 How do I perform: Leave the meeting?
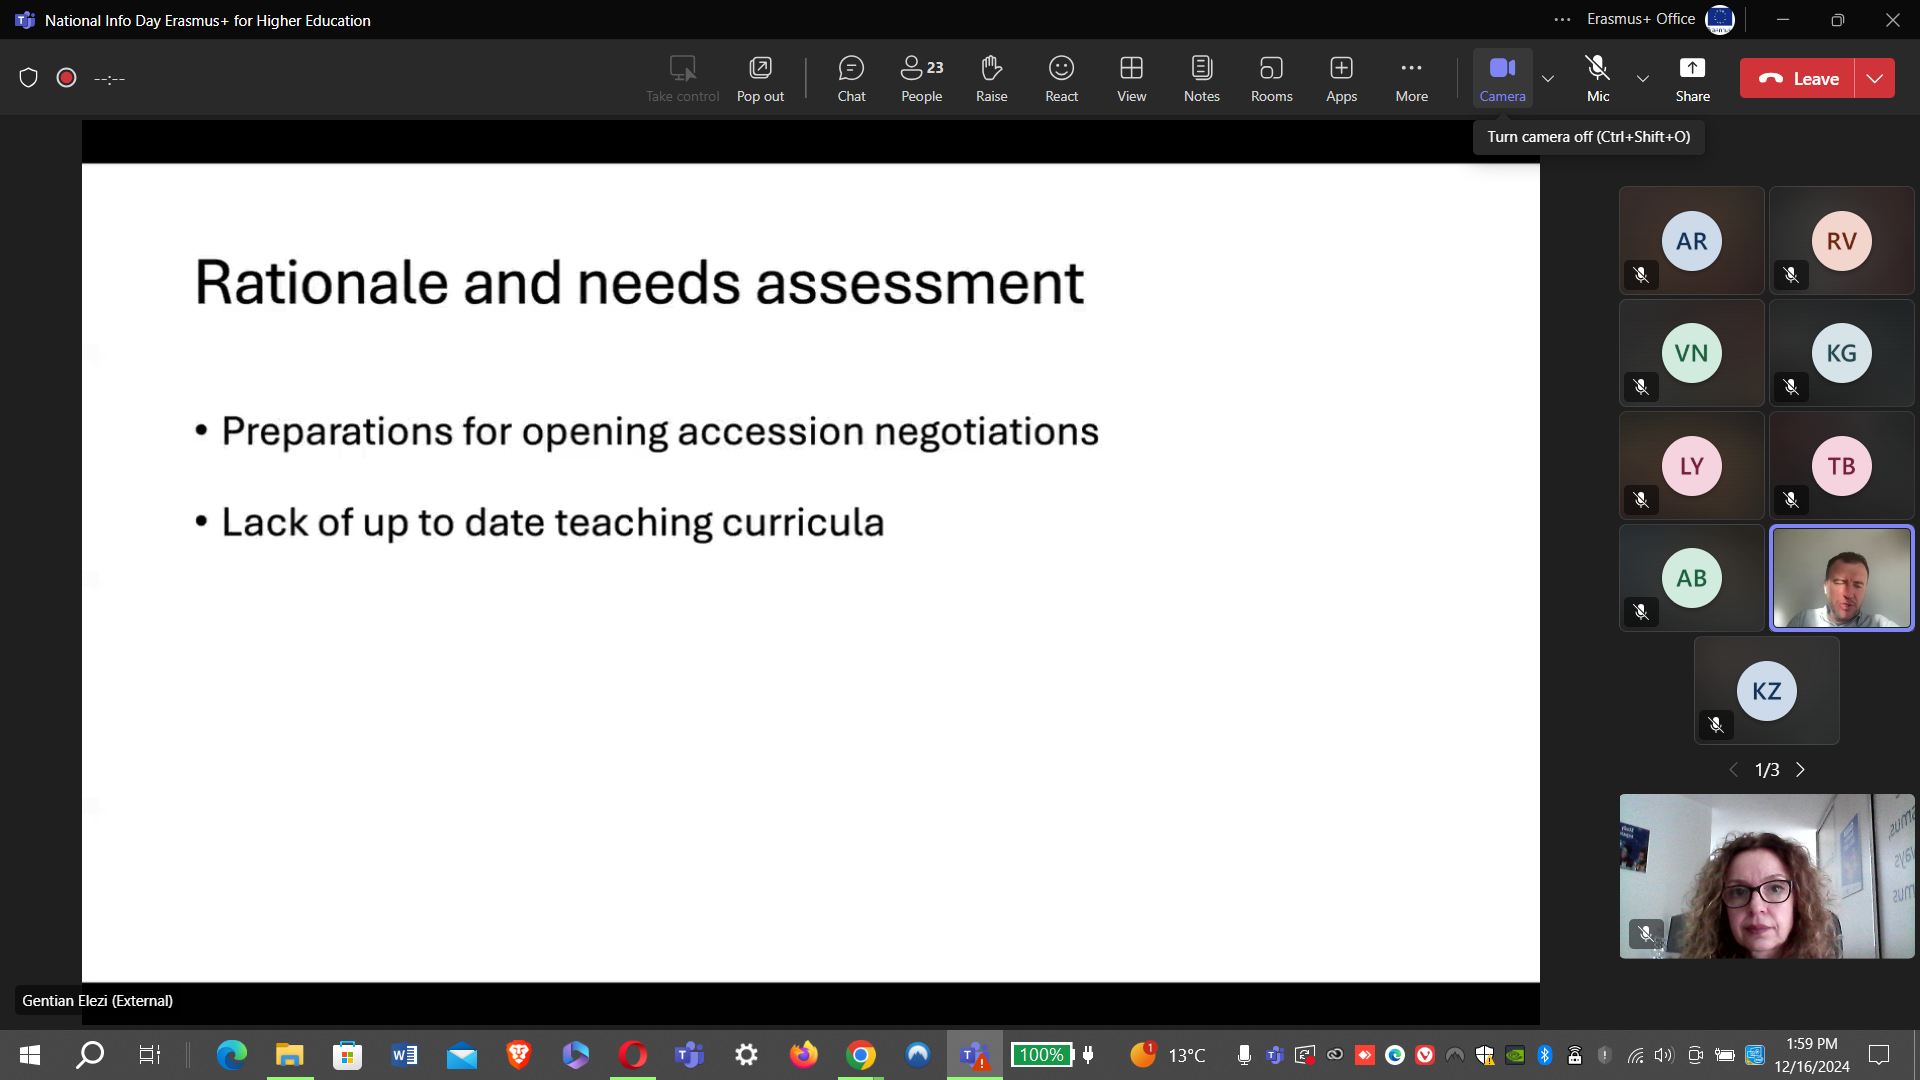(1798, 78)
